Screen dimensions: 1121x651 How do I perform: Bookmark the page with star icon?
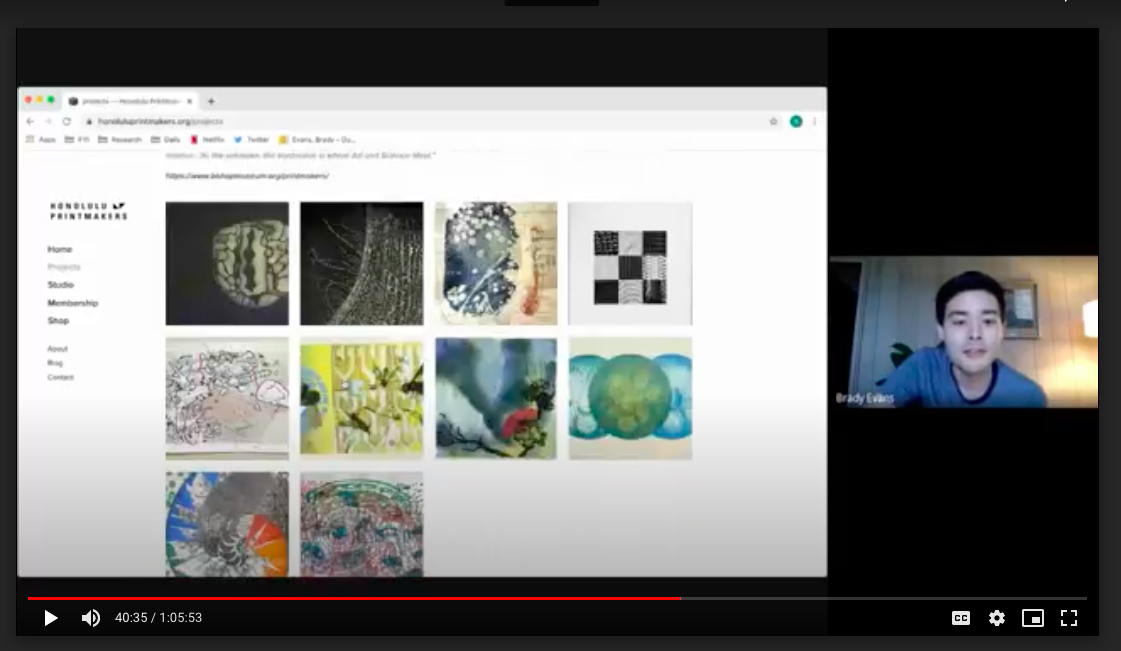[x=773, y=121]
